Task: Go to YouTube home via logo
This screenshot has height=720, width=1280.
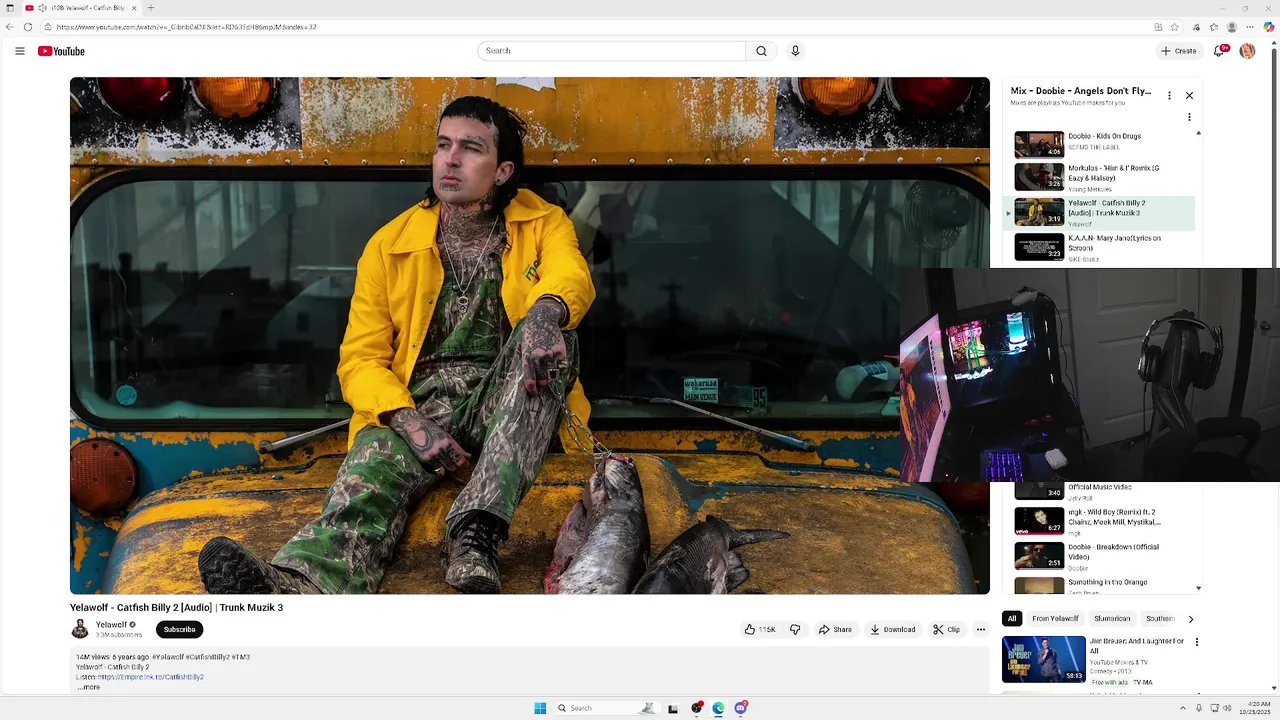Action: click(x=61, y=51)
